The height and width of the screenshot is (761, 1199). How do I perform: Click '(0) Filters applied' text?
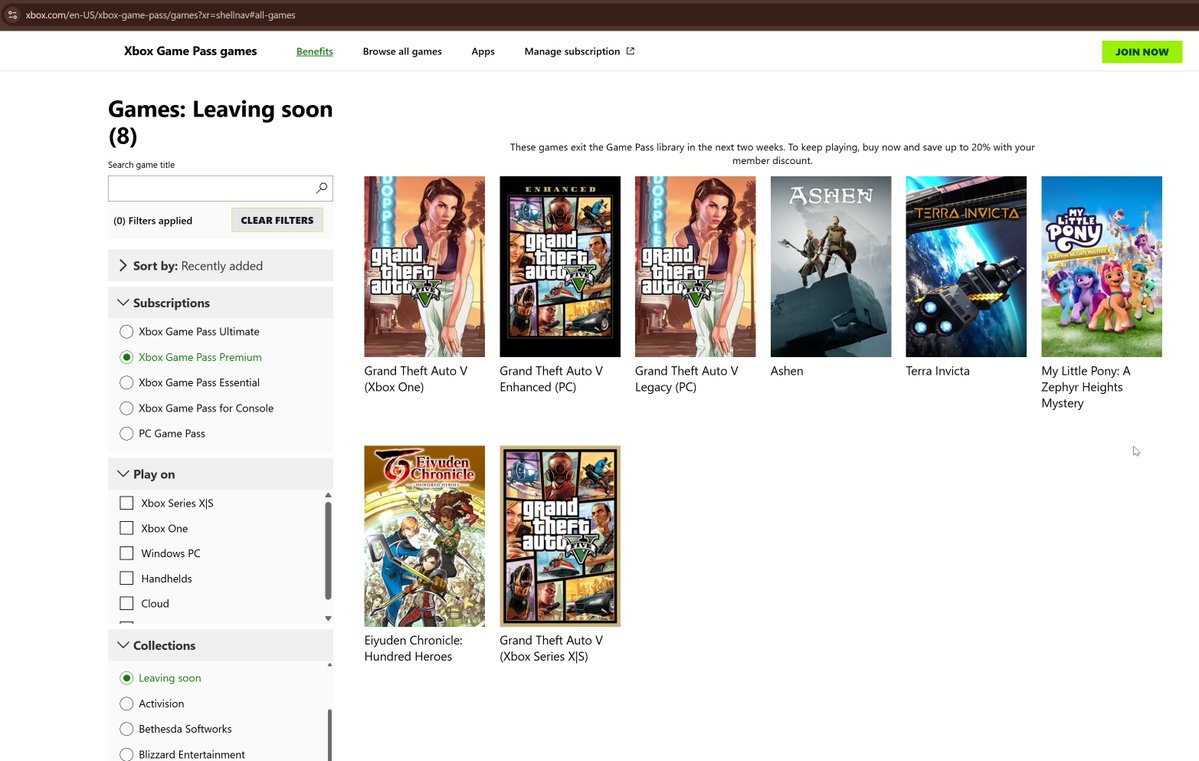[x=153, y=220]
